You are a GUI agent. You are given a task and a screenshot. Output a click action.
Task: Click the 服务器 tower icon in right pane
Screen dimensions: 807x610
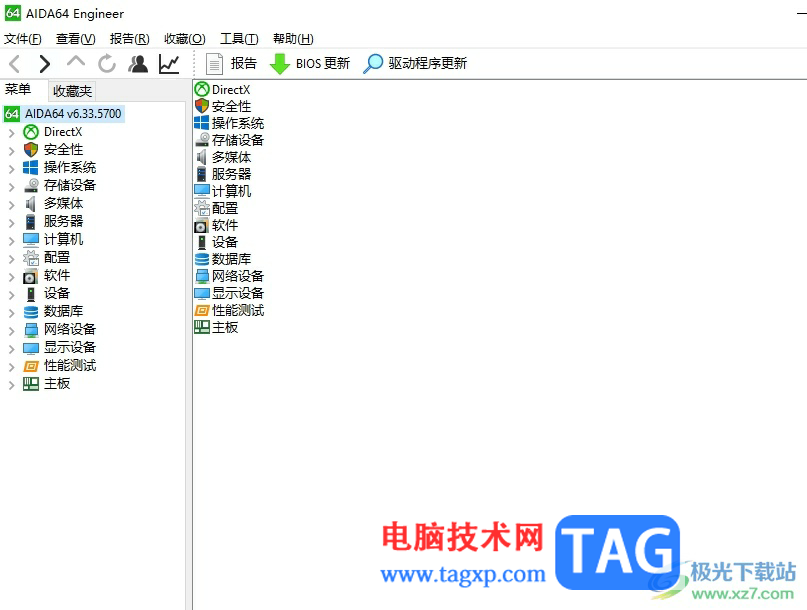click(x=202, y=174)
